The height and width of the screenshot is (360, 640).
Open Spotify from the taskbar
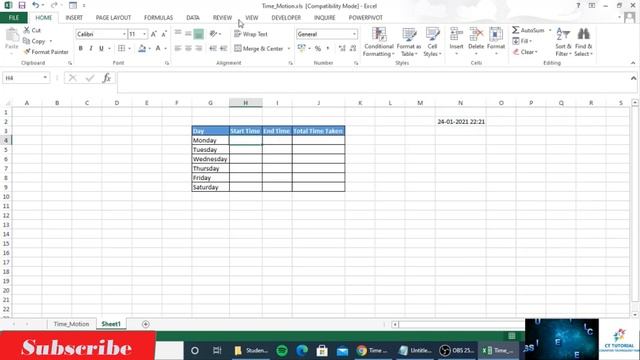pyautogui.click(x=282, y=350)
